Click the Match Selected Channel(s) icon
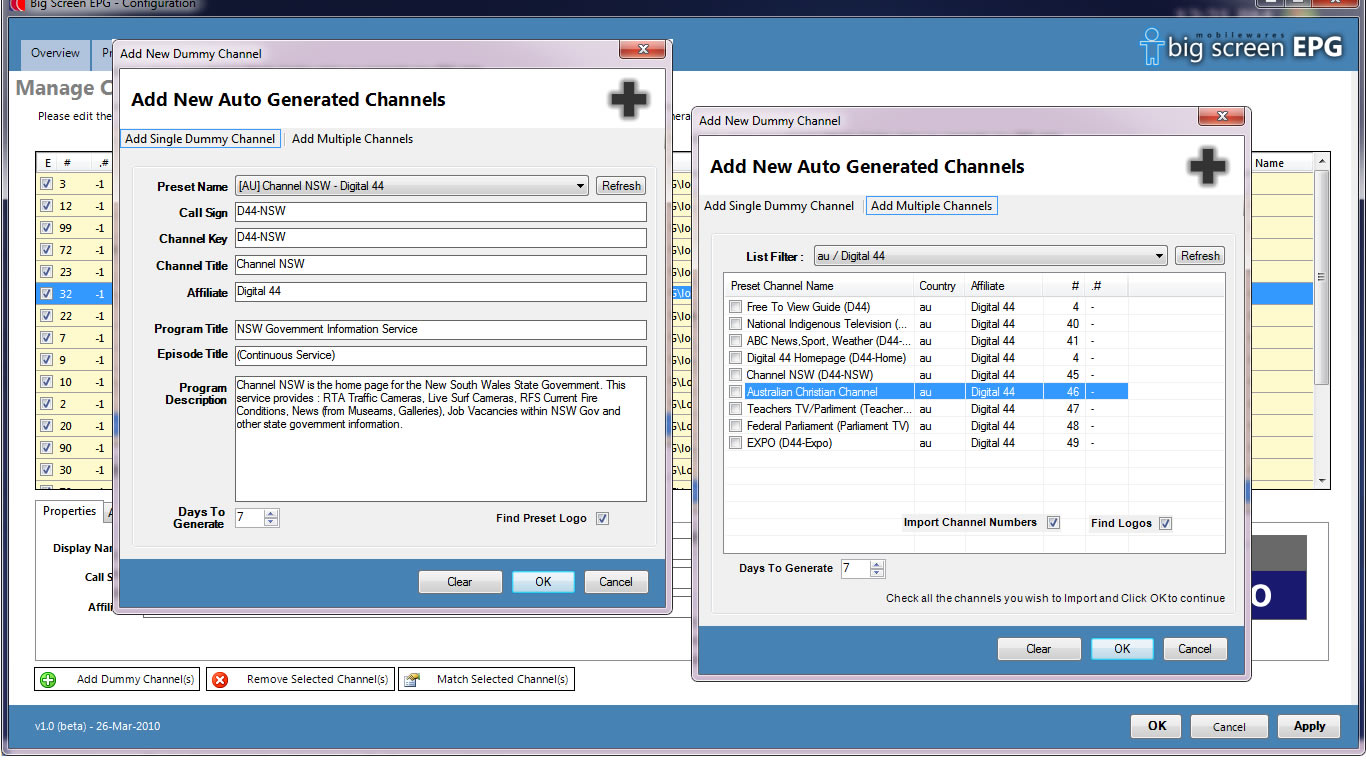This screenshot has width=1366, height=768. coord(412,680)
